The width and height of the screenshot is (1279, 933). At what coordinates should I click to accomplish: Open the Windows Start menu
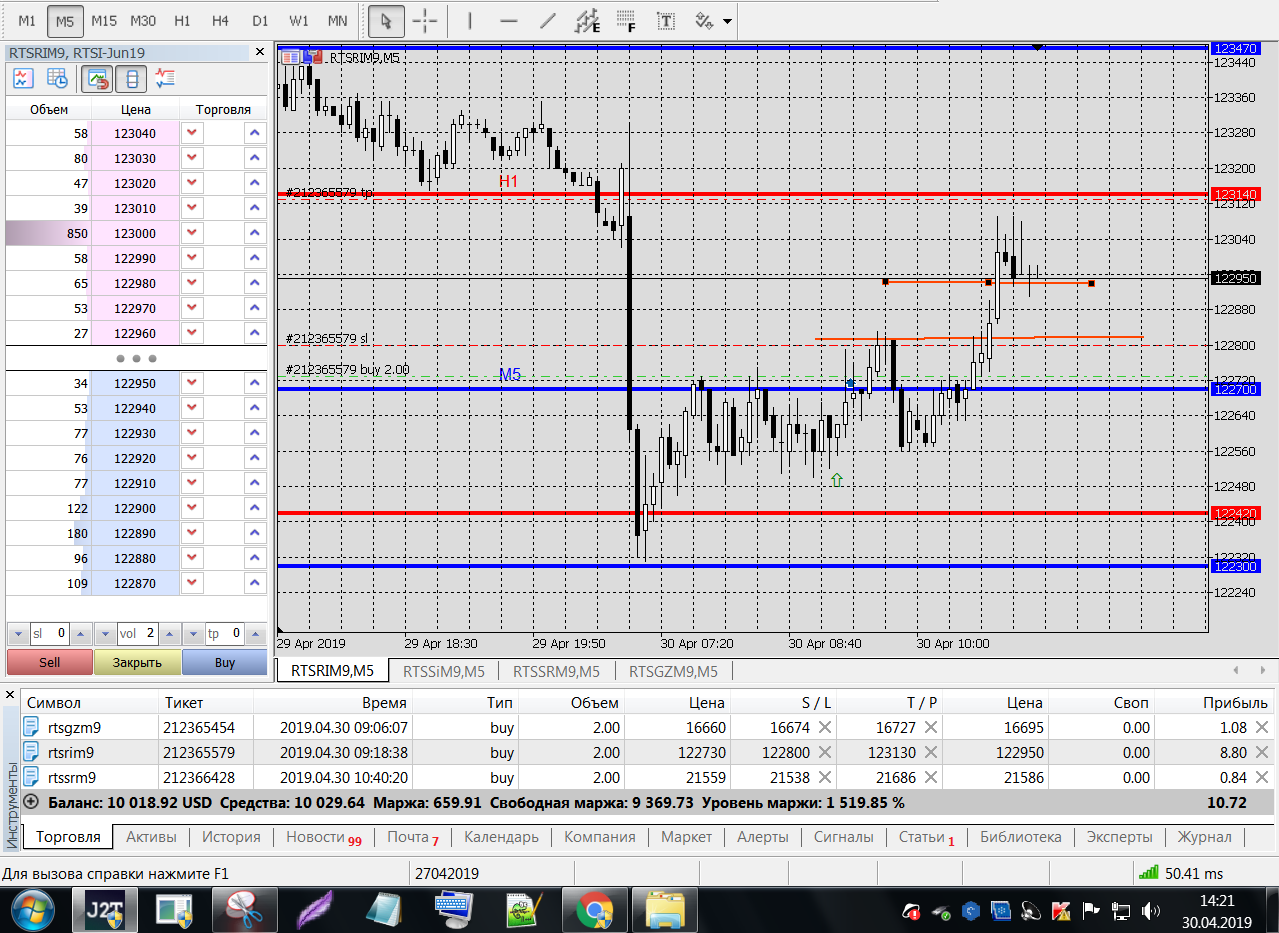pos(33,911)
